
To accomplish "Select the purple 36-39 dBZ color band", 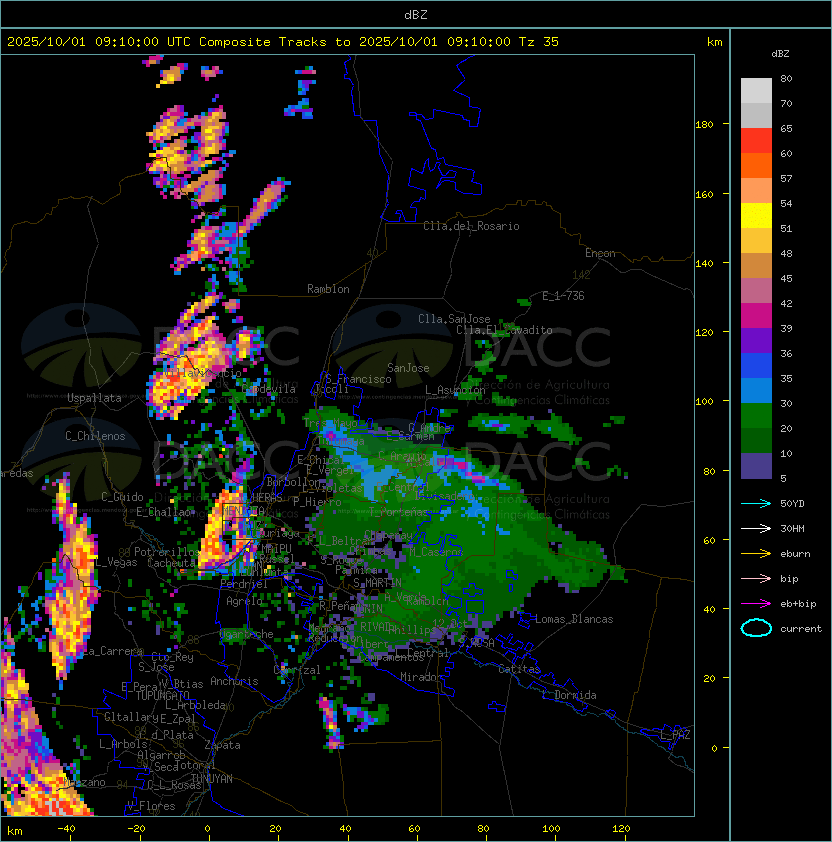I will [756, 340].
